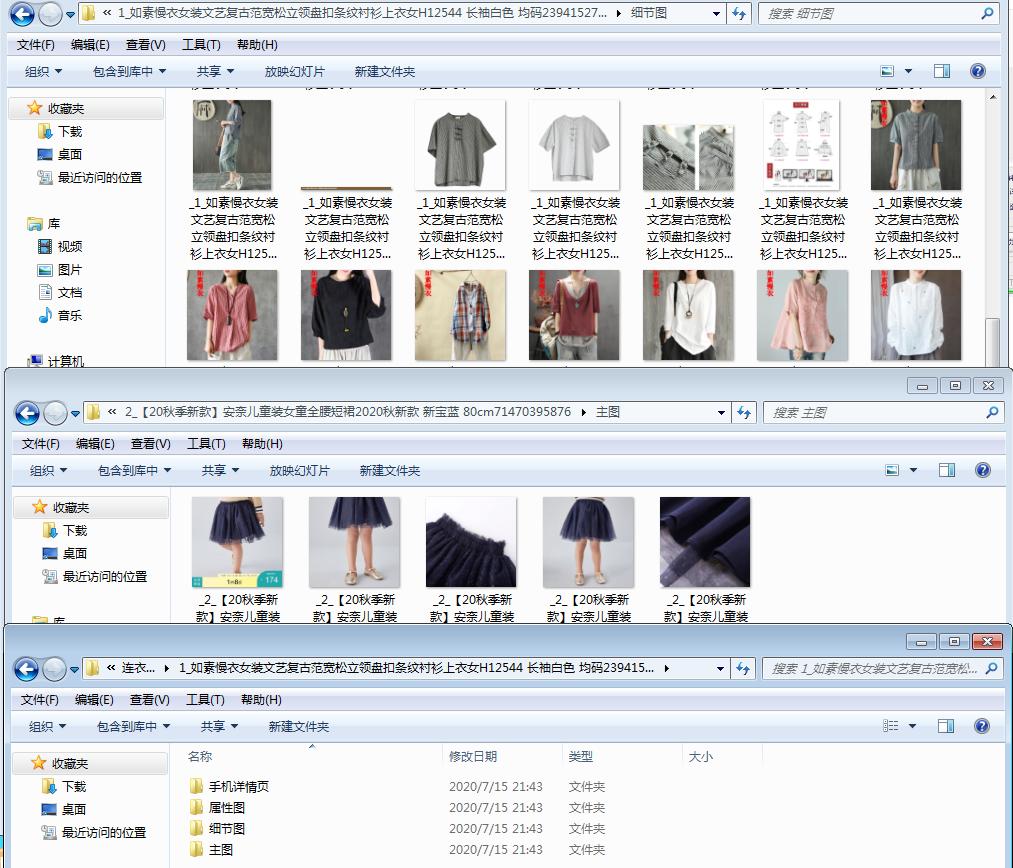Toggle the preview pane in the middle window

pyautogui.click(x=946, y=469)
